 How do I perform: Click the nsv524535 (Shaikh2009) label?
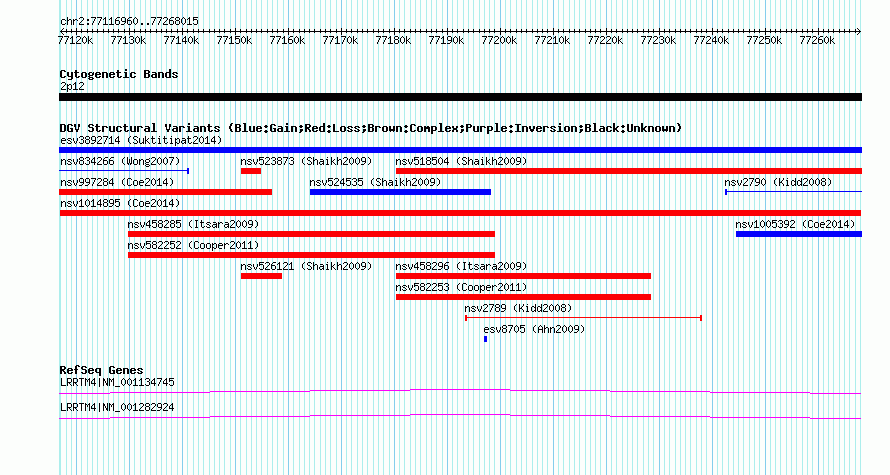click(375, 182)
